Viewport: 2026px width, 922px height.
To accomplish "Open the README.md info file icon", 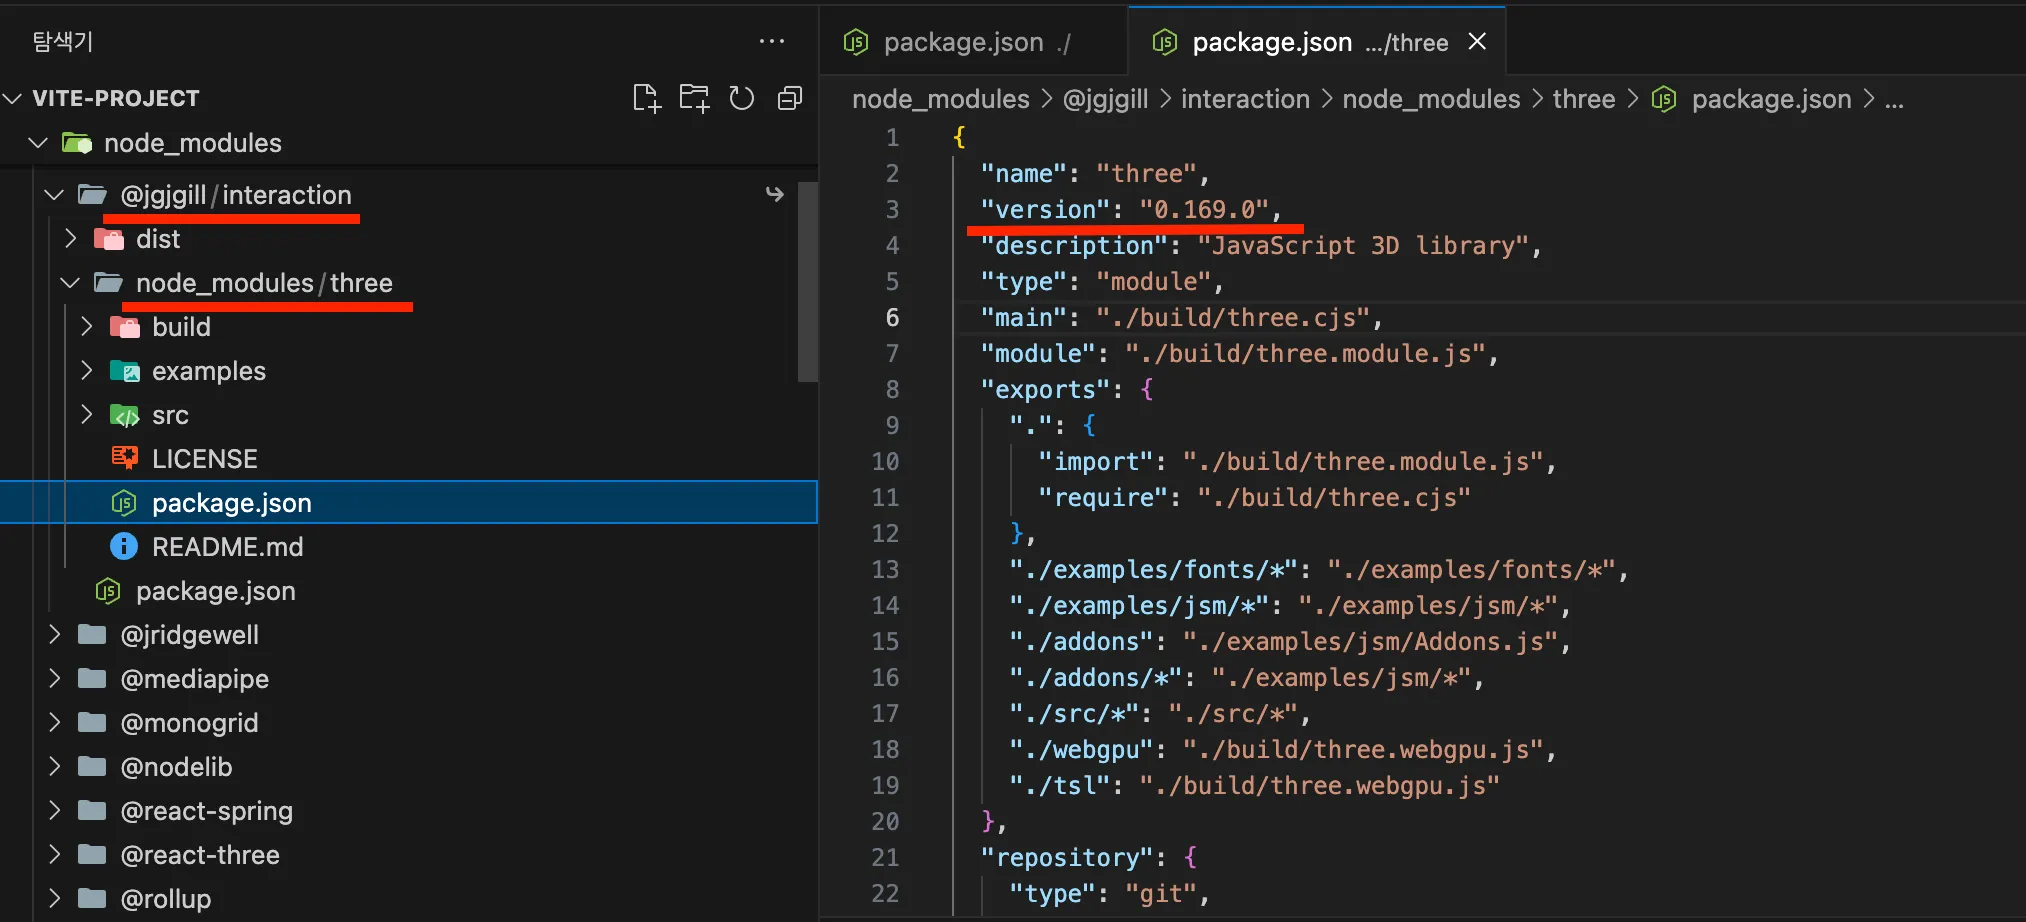I will [124, 546].
